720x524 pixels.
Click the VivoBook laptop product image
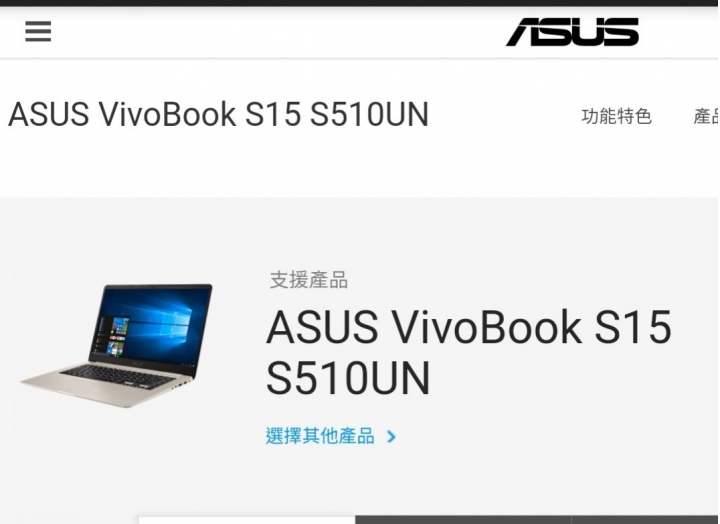point(117,345)
